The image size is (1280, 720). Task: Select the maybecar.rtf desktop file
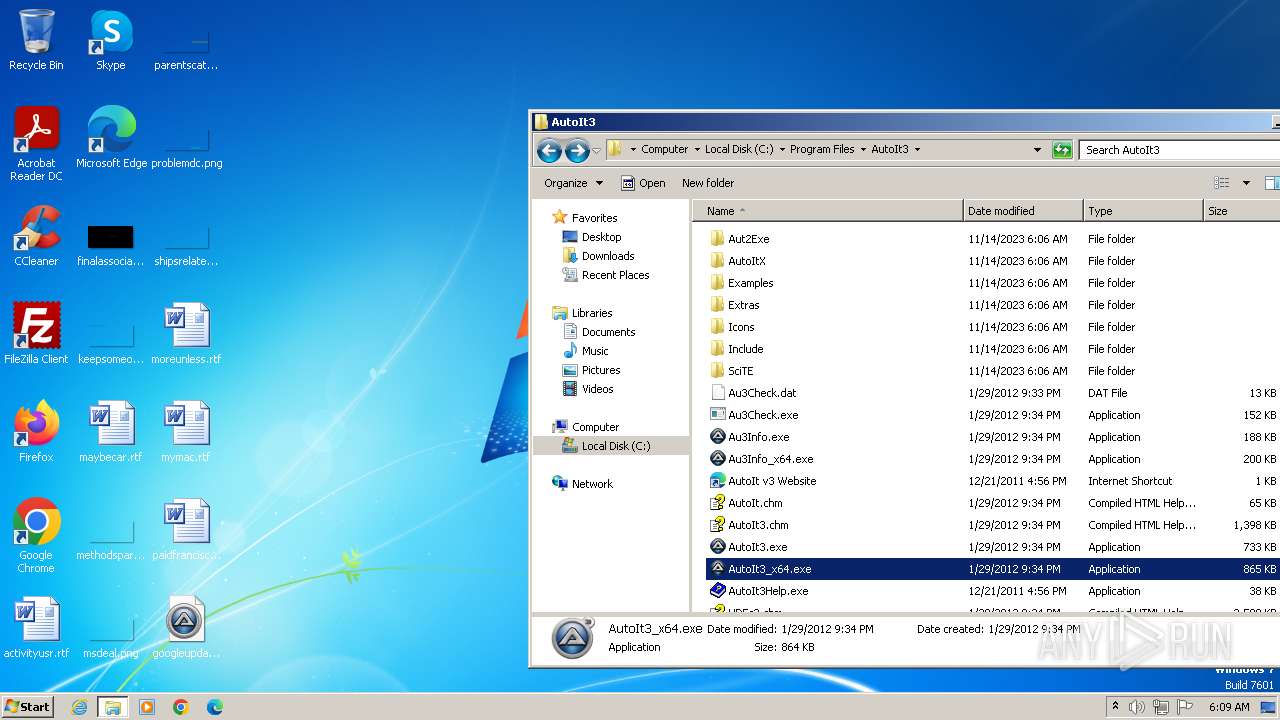coord(111,432)
